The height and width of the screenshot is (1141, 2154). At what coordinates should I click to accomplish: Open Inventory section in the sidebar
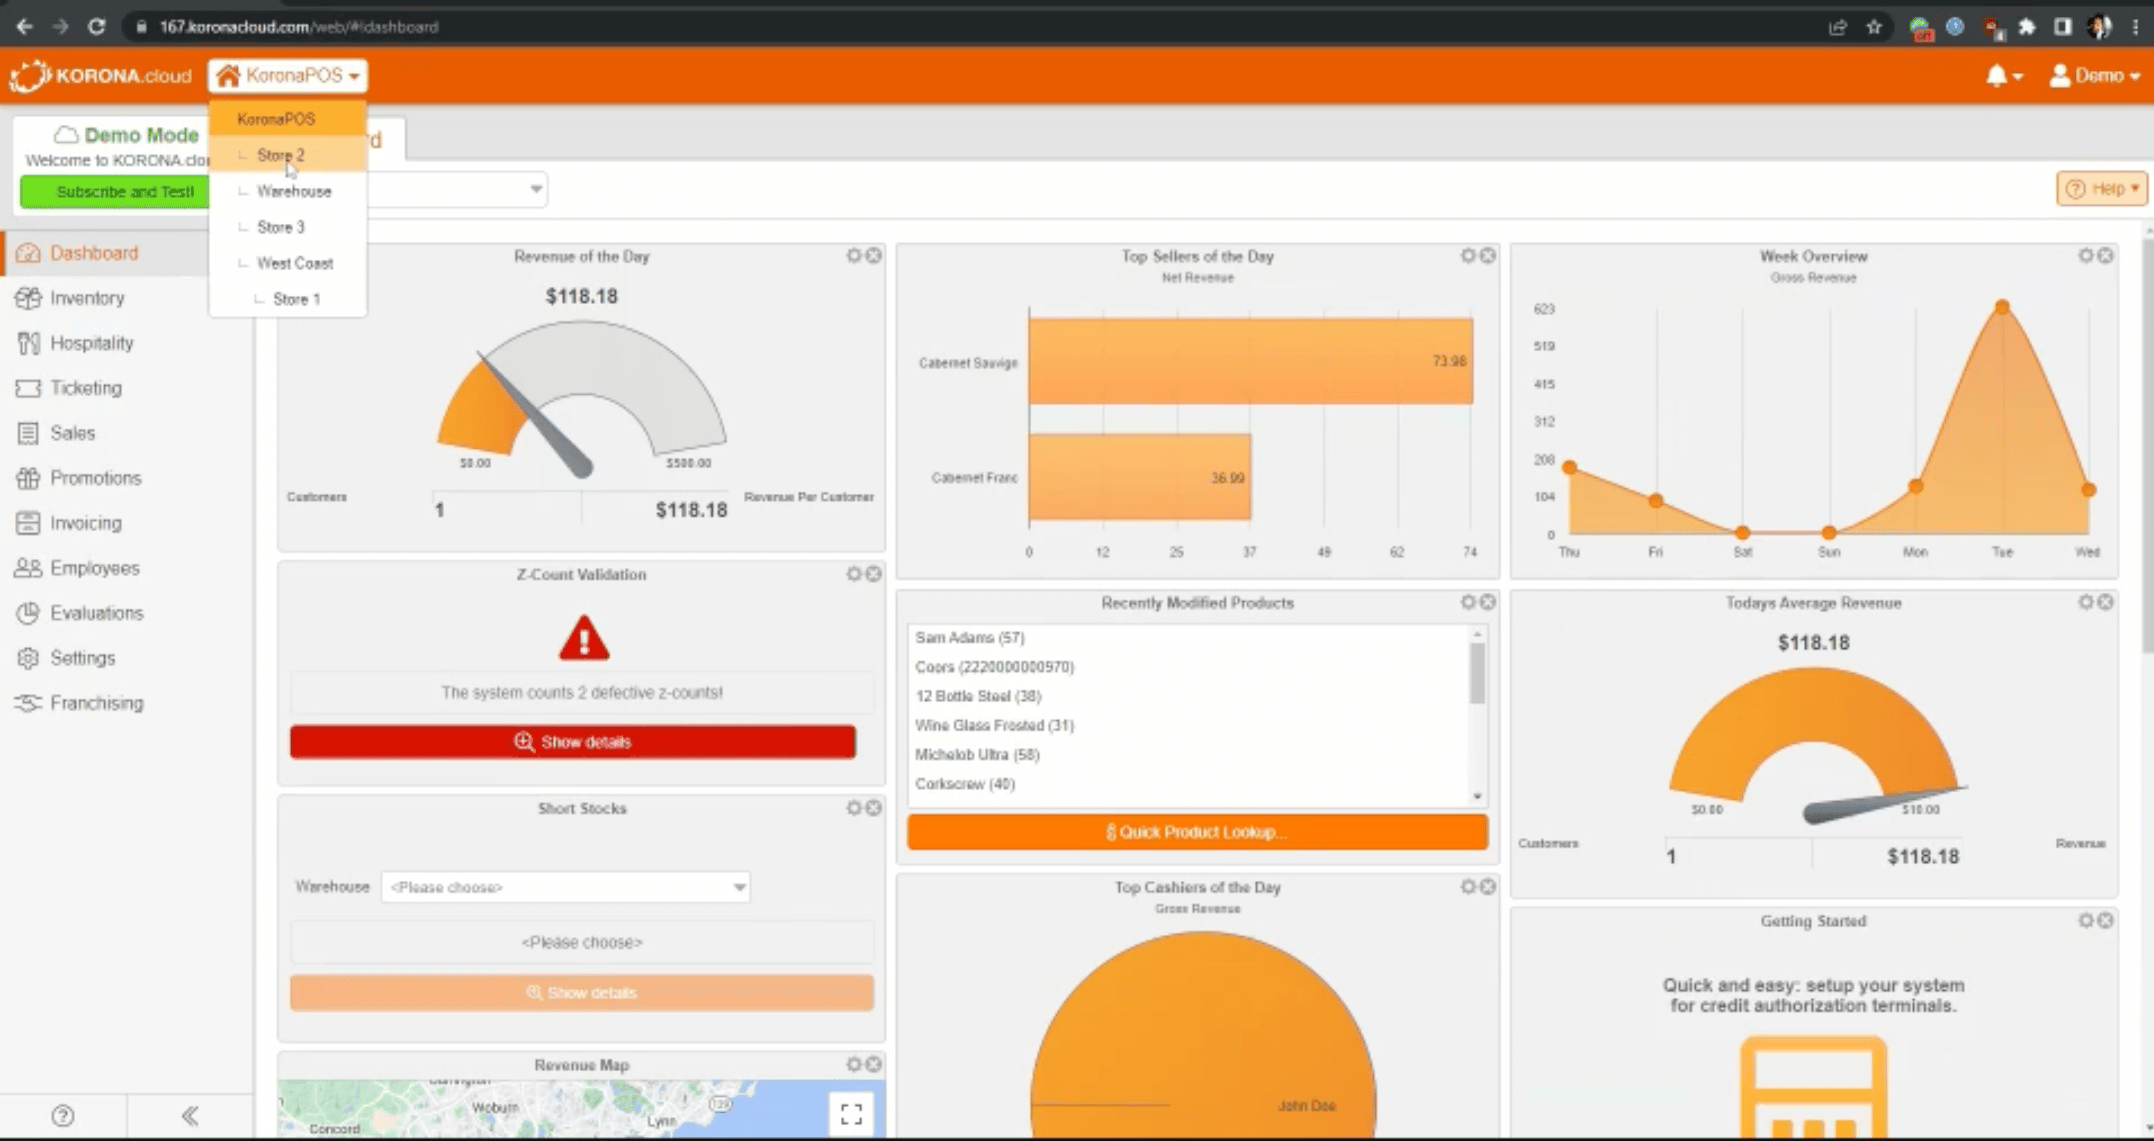pyautogui.click(x=87, y=298)
